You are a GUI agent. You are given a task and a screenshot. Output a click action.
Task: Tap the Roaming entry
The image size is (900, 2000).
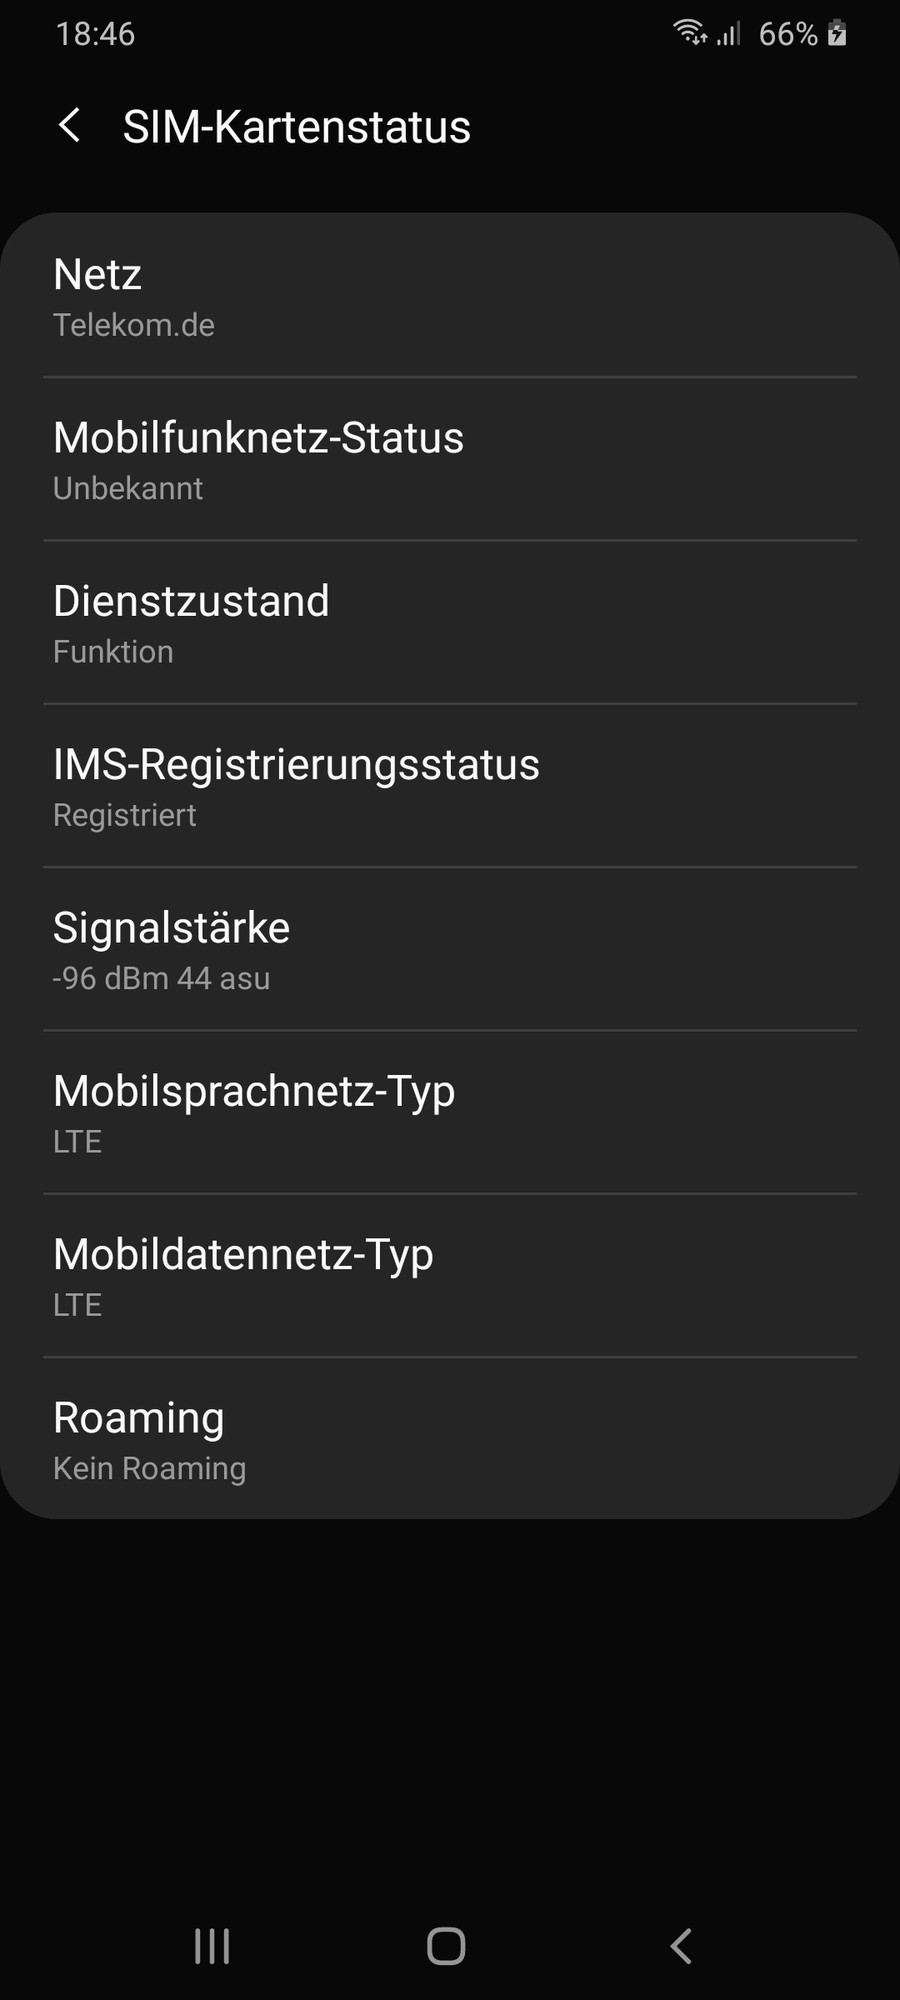(x=450, y=1438)
